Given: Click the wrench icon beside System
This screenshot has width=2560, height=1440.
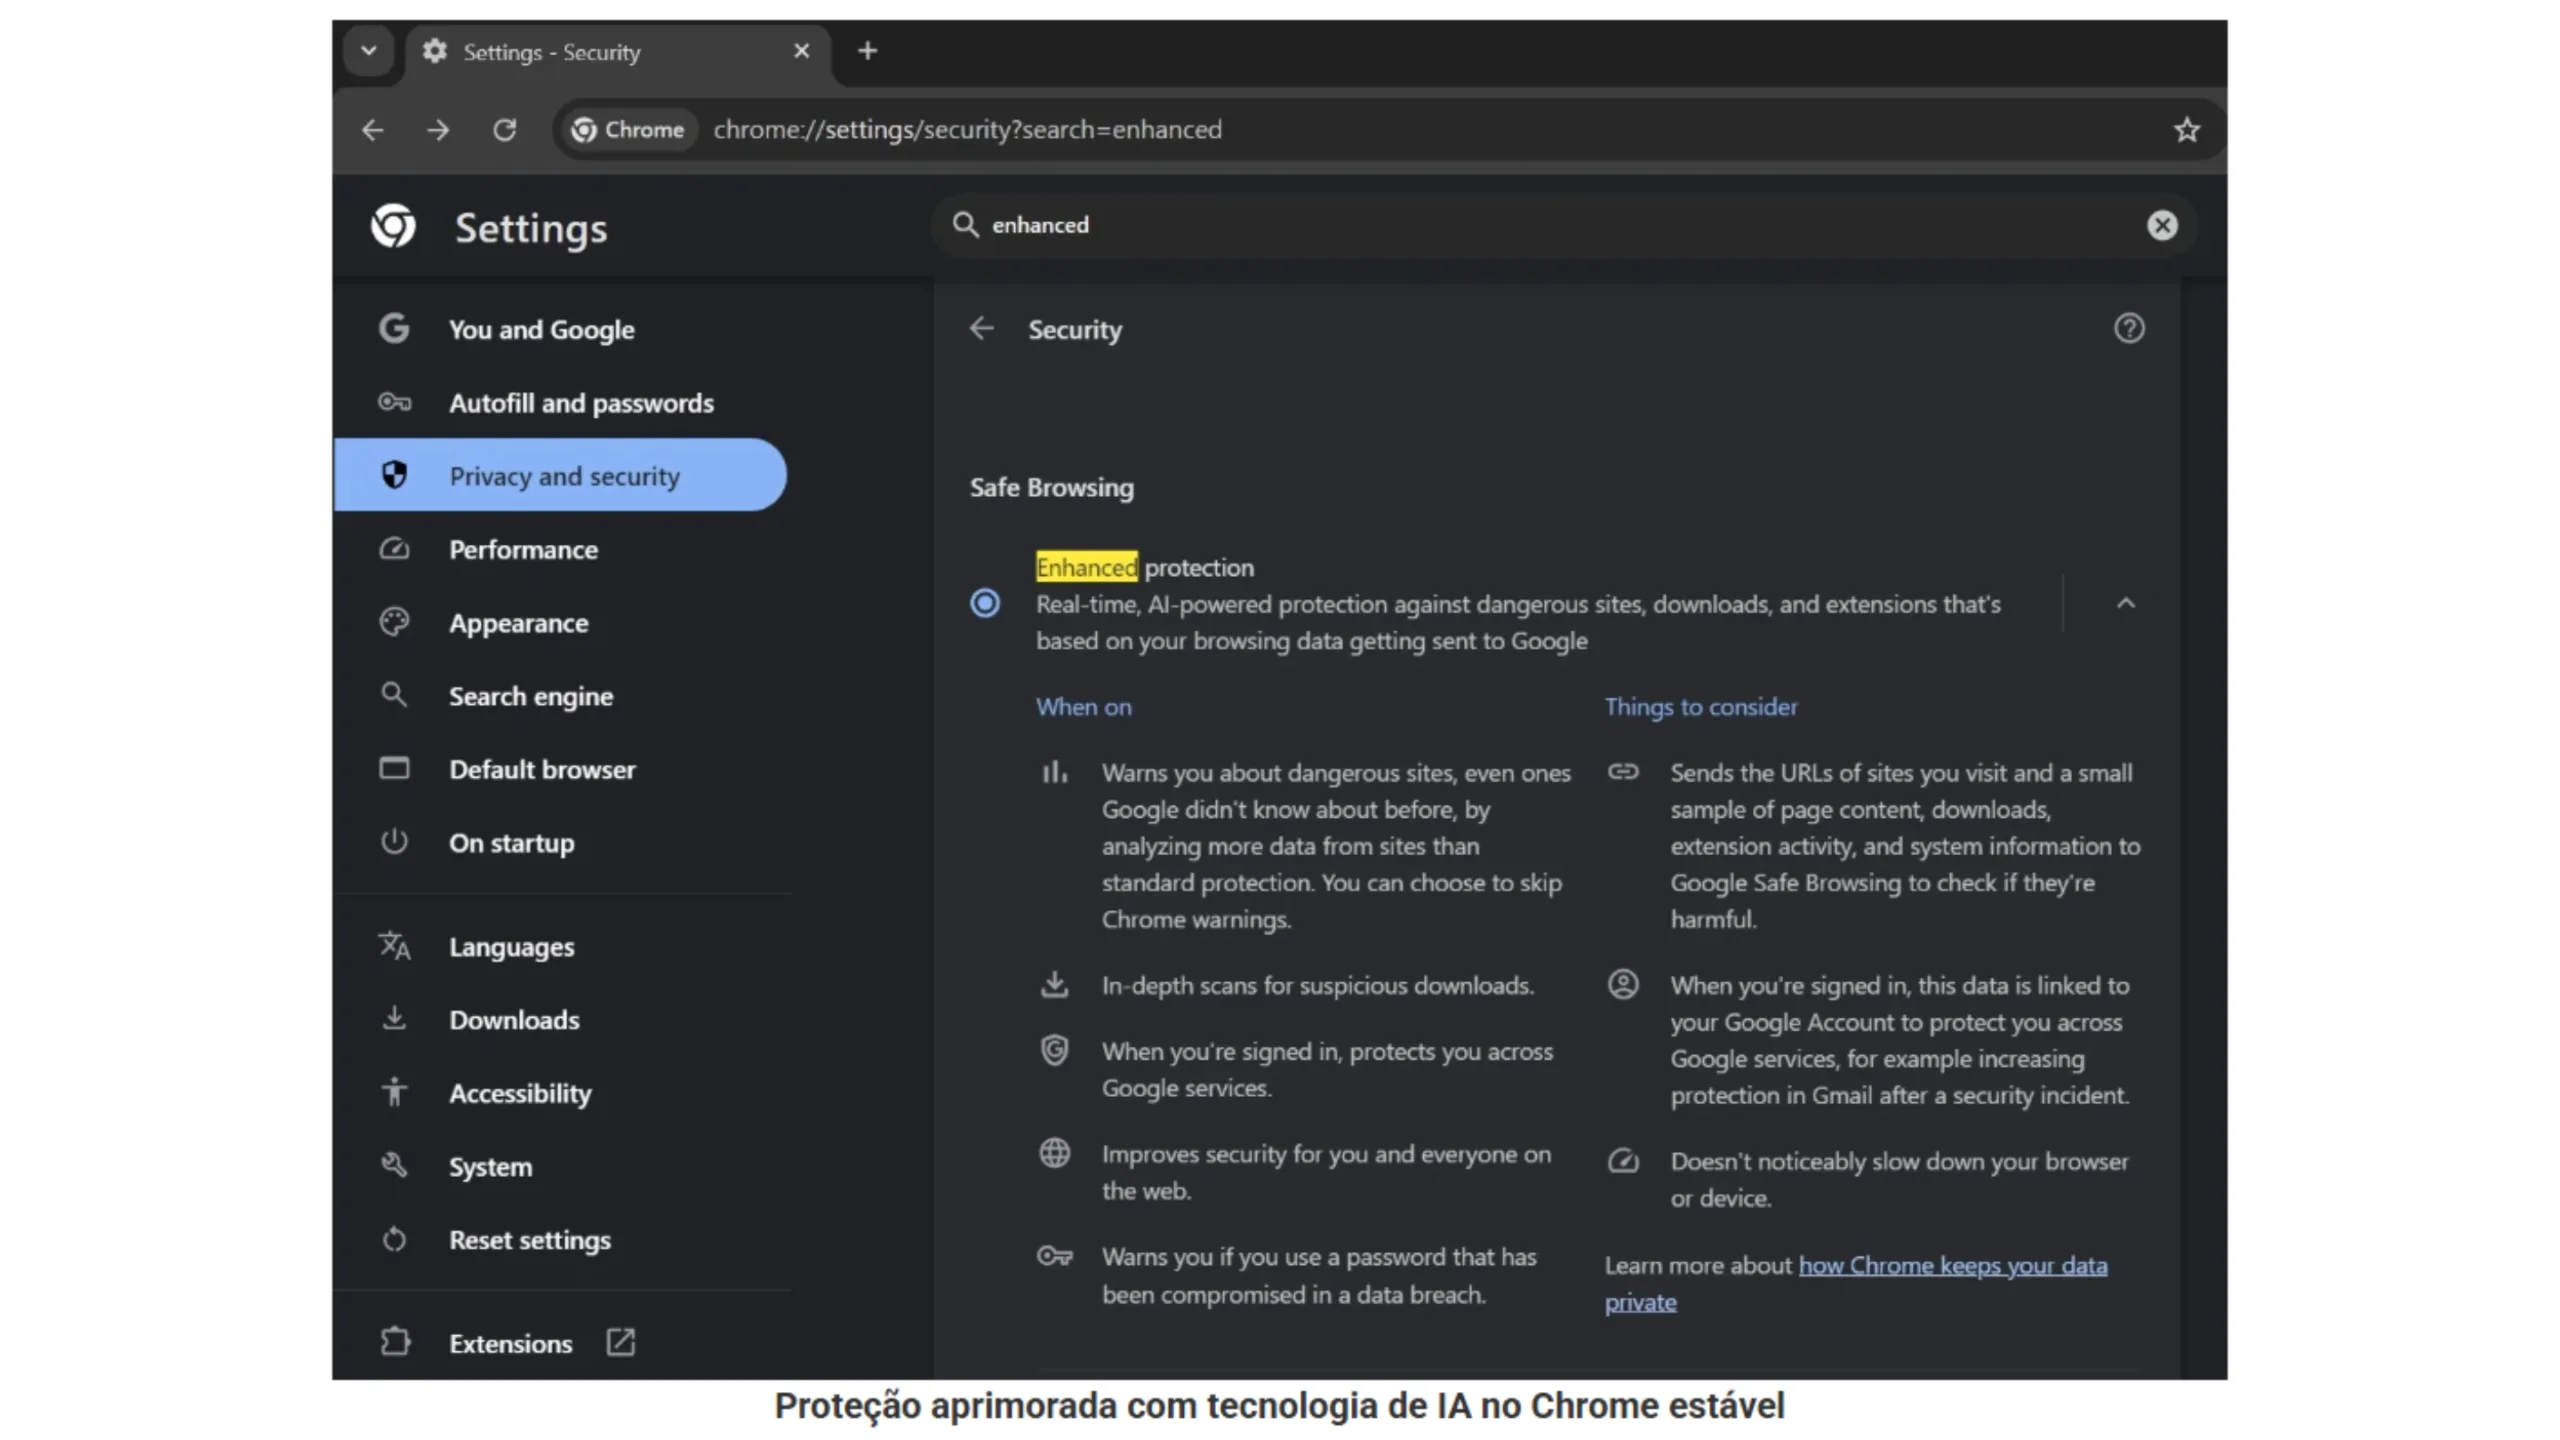Looking at the screenshot, I should [x=394, y=1165].
